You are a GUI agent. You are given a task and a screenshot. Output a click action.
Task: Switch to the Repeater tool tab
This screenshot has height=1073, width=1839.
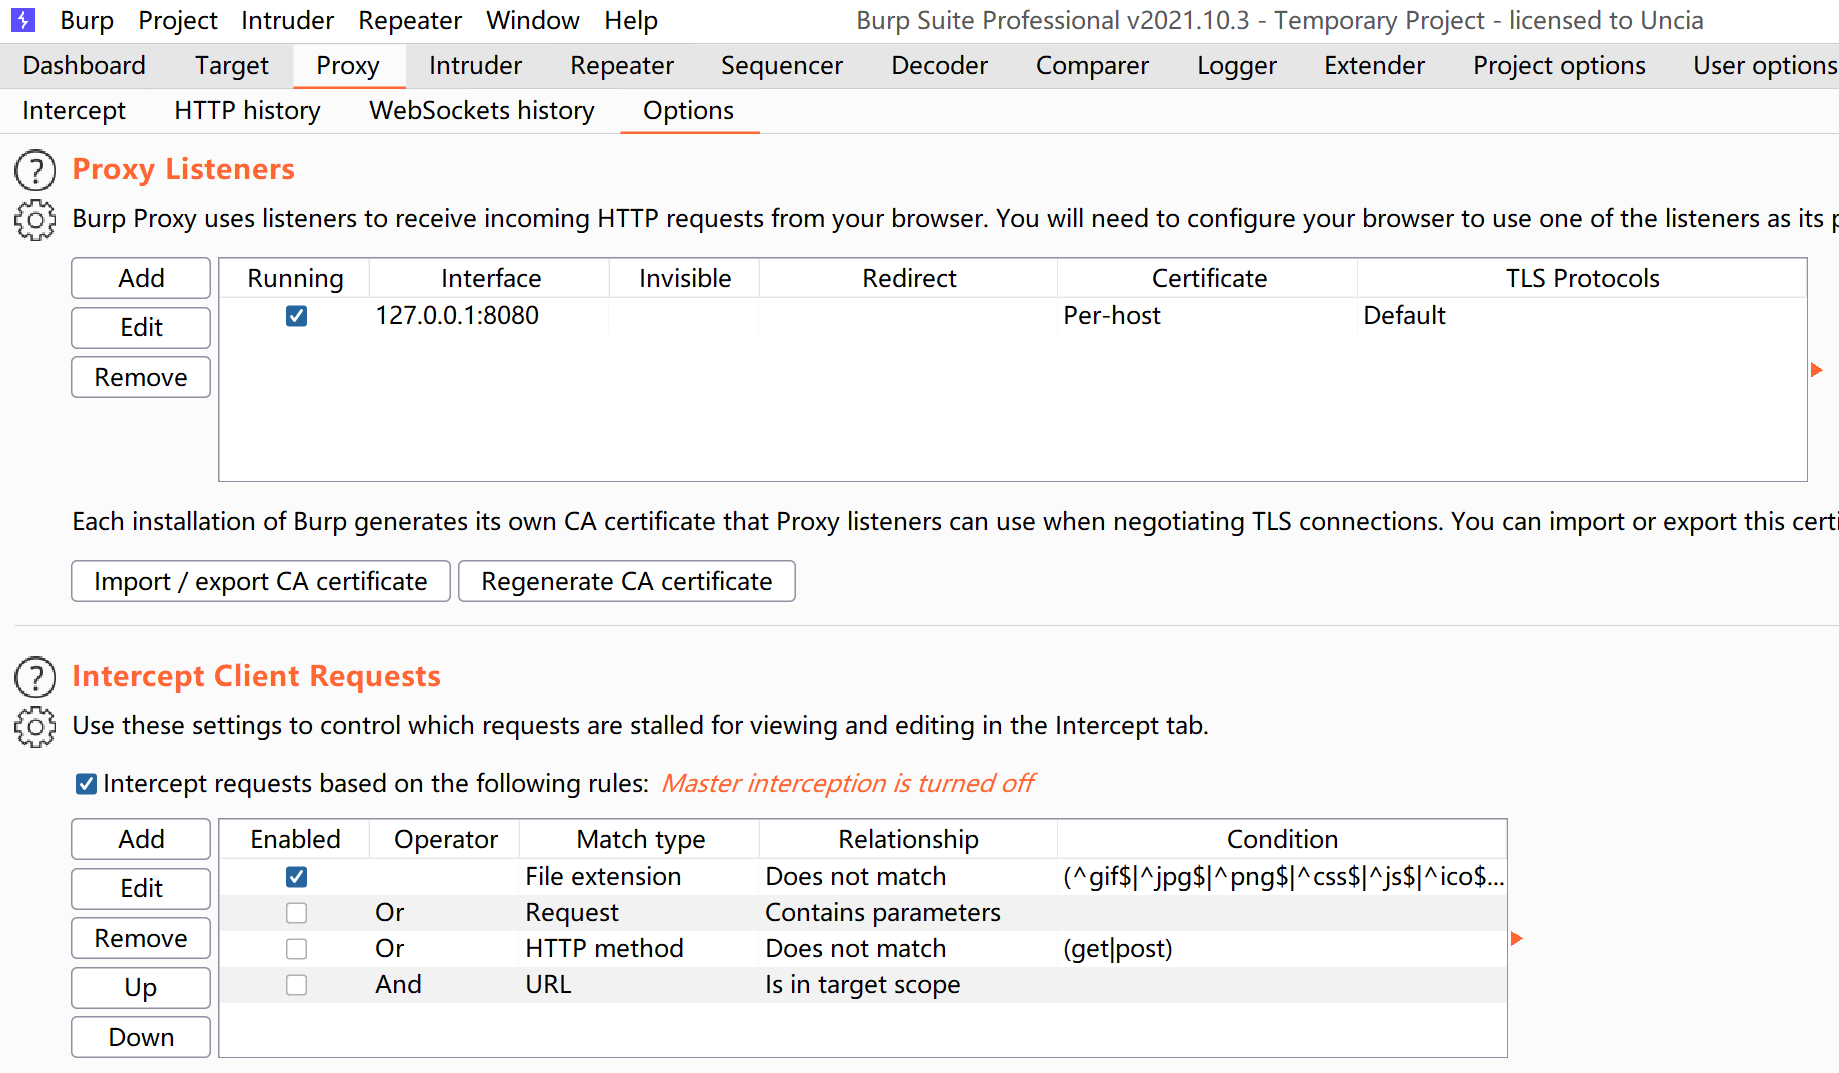(622, 66)
